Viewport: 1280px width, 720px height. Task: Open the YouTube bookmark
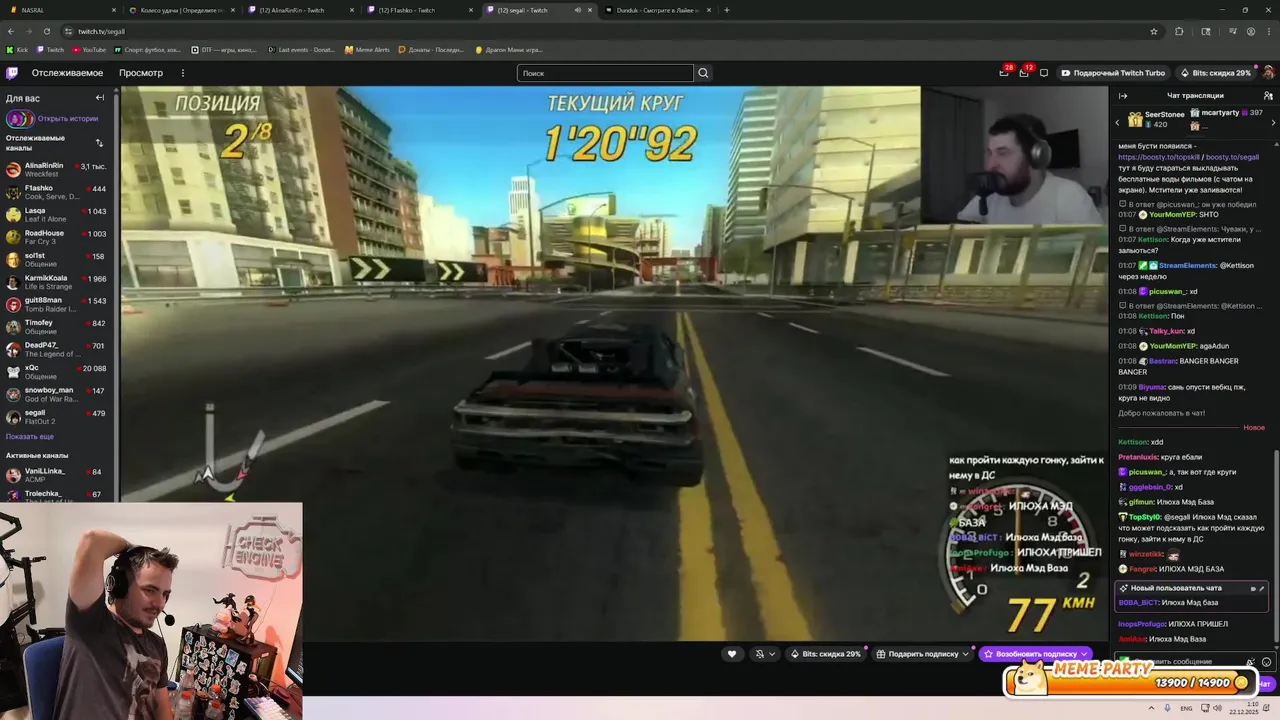(x=88, y=49)
